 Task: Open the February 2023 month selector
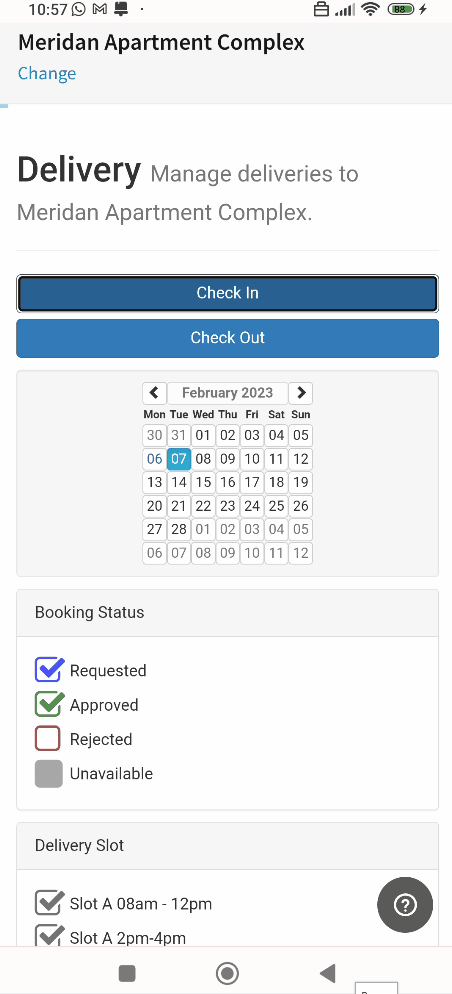[x=228, y=393]
